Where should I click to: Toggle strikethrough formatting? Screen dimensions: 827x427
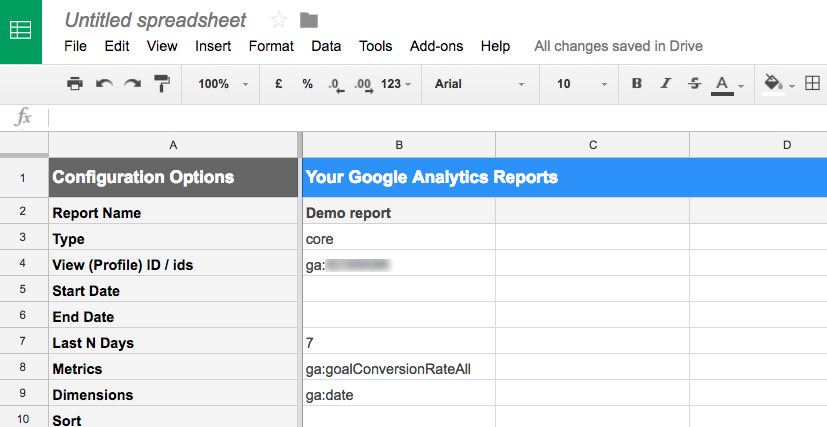(695, 84)
